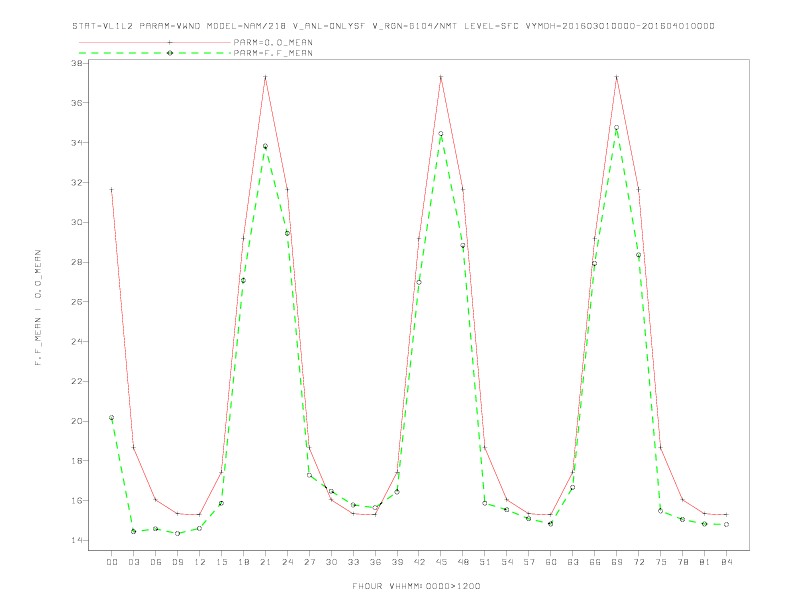Click the green peak circle at hour 69
This screenshot has width=792, height=612.
(617, 128)
